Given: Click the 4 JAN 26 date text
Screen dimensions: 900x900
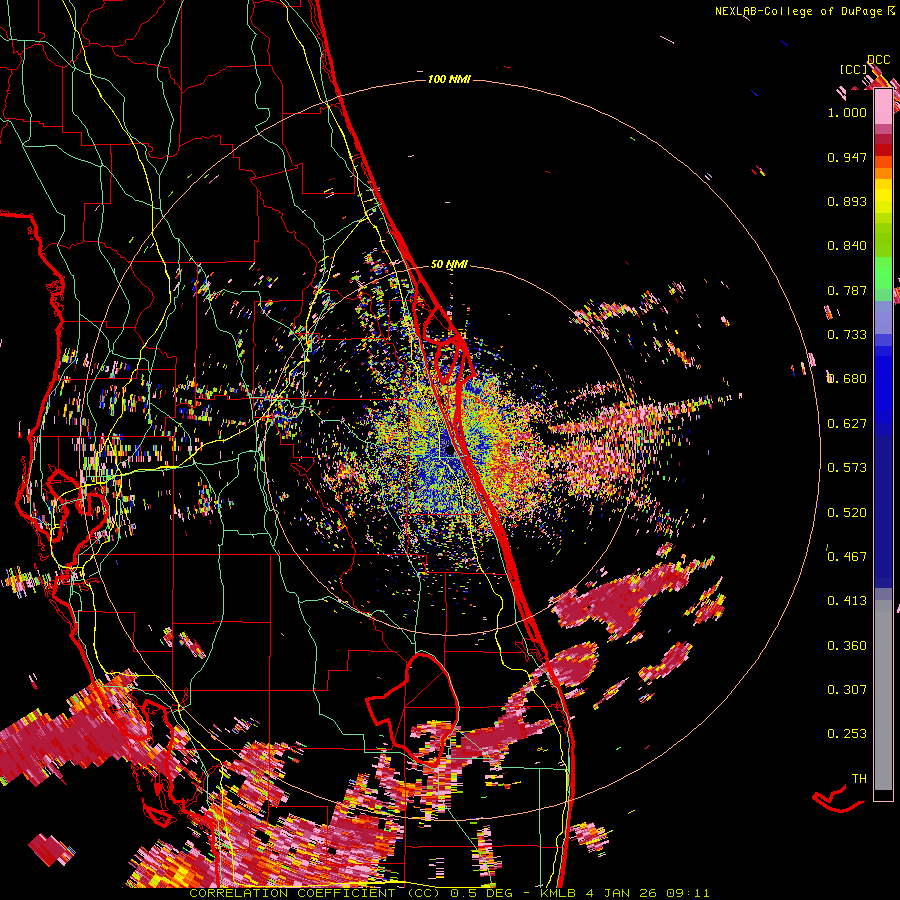Looking at the screenshot, I should click(x=622, y=893).
